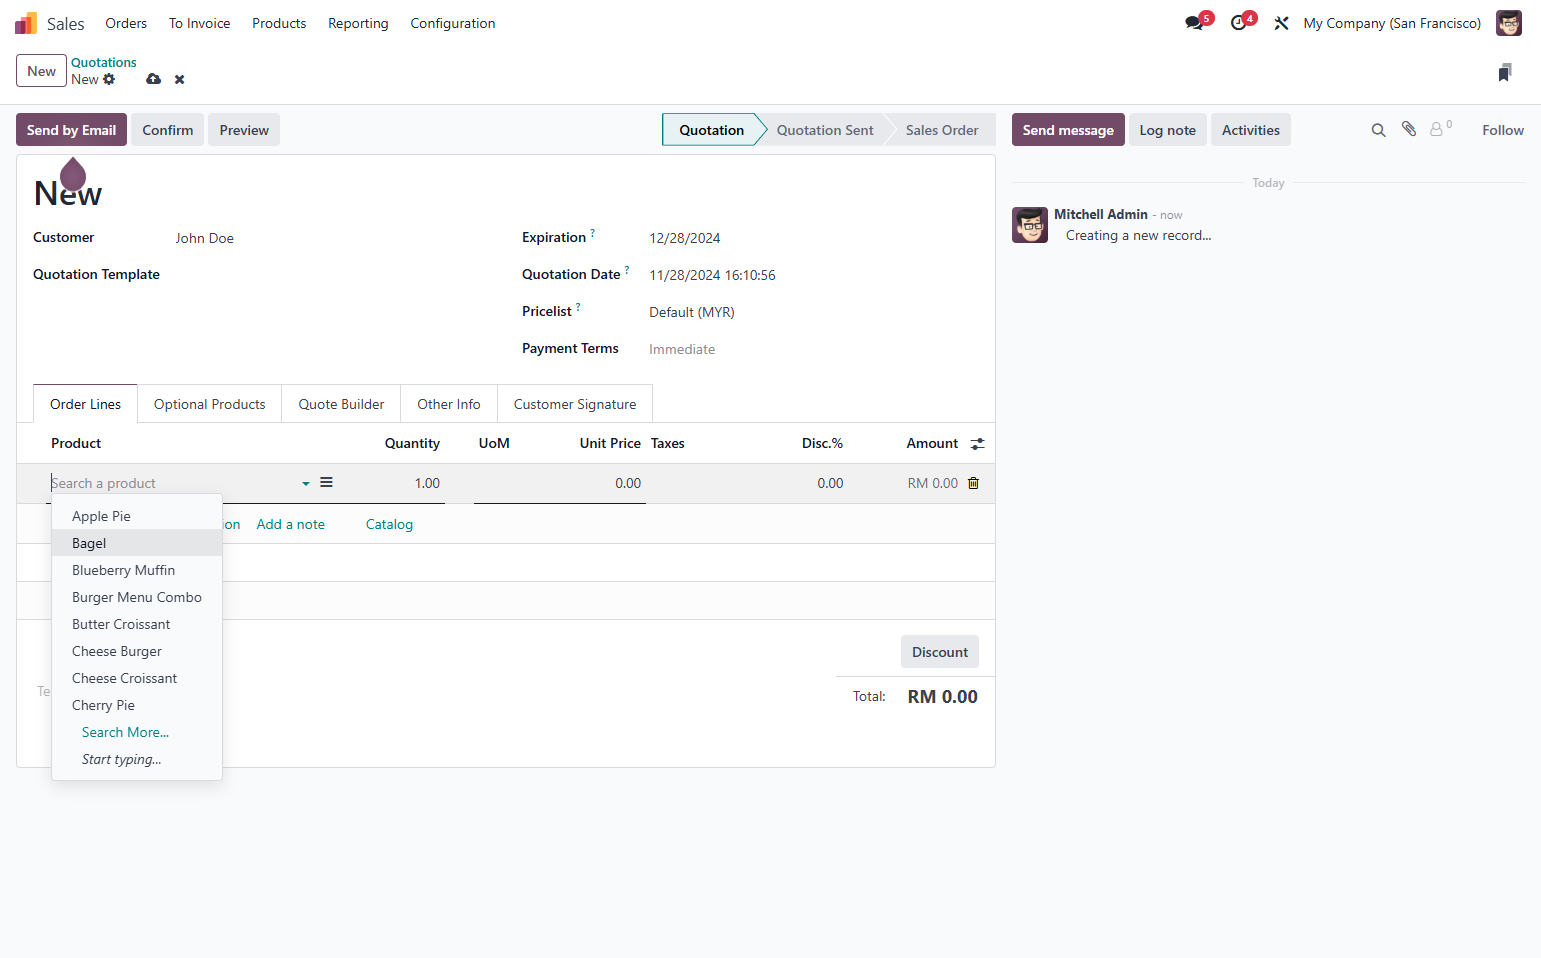The height and width of the screenshot is (958, 1541).
Task: Discard changes with the X icon
Action: point(180,79)
